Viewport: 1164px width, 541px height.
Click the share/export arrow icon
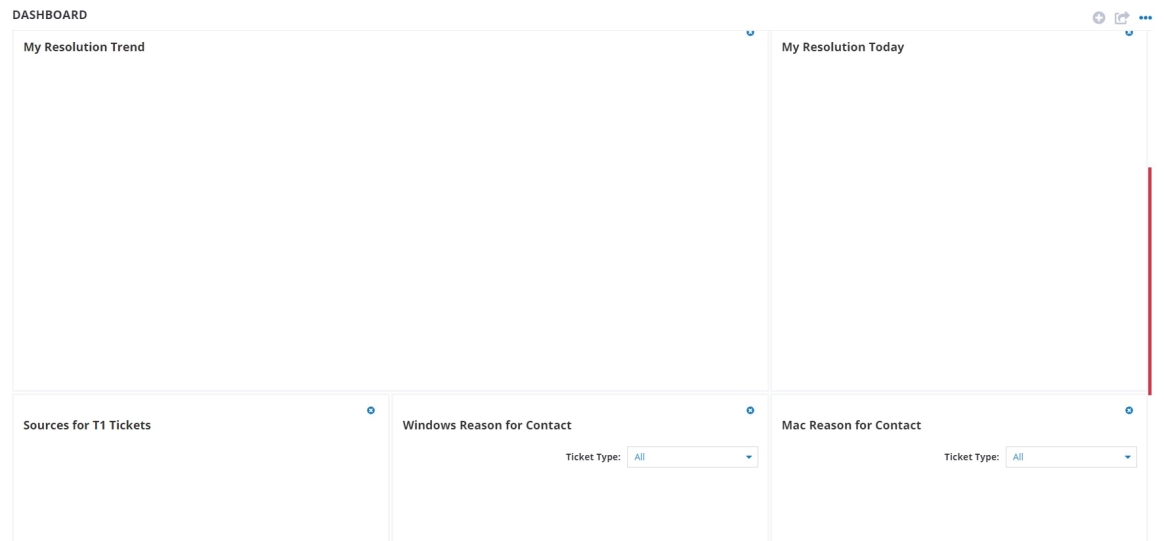[1122, 17]
